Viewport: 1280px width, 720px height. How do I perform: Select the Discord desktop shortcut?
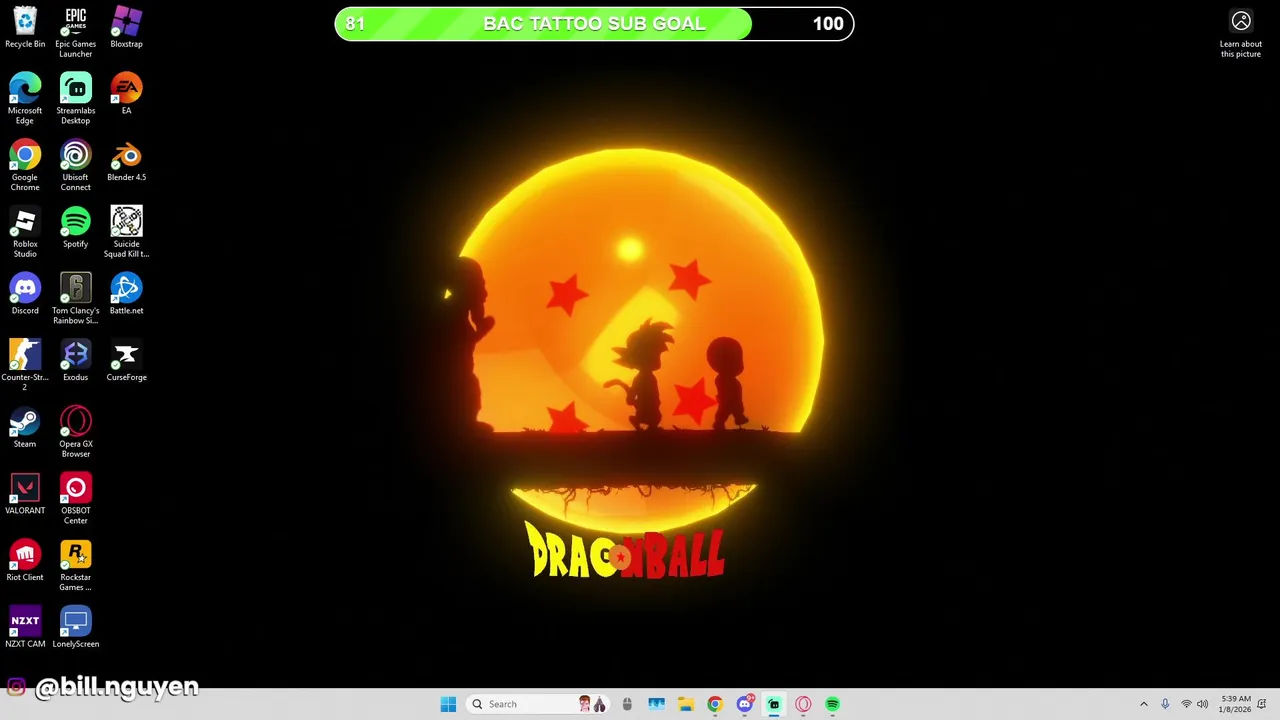(25, 294)
